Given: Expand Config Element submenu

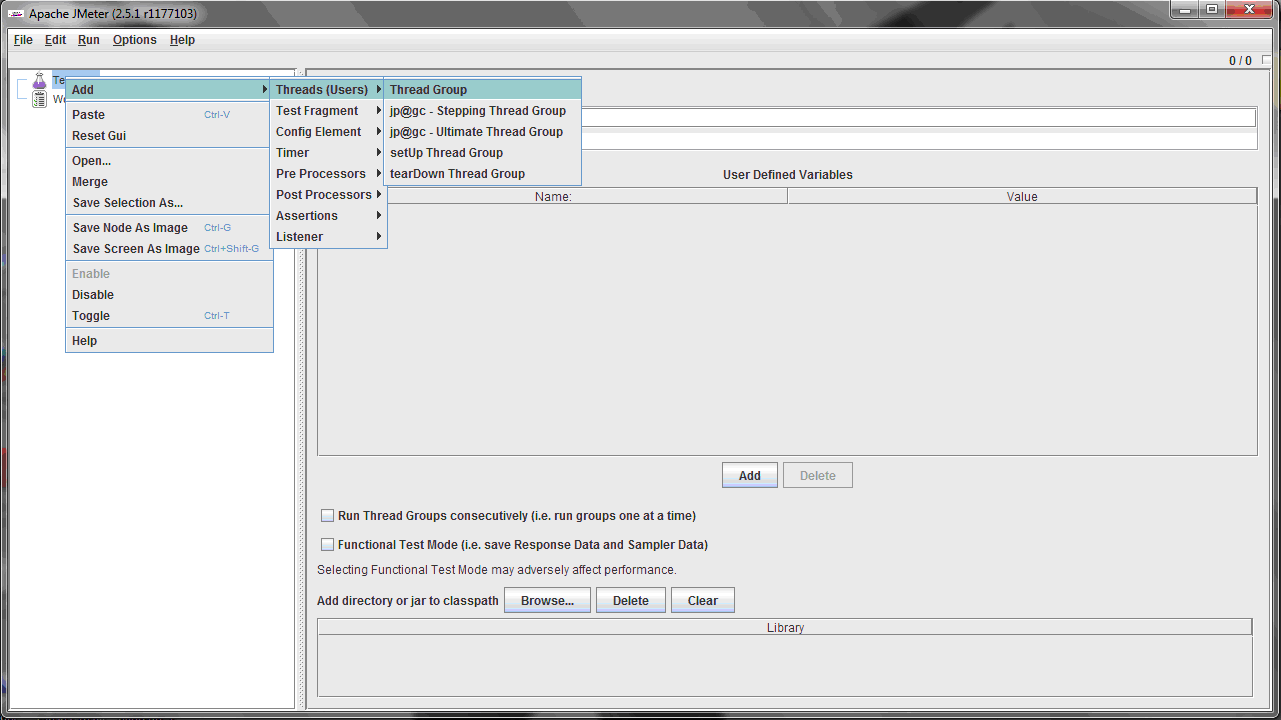Looking at the screenshot, I should pos(328,132).
